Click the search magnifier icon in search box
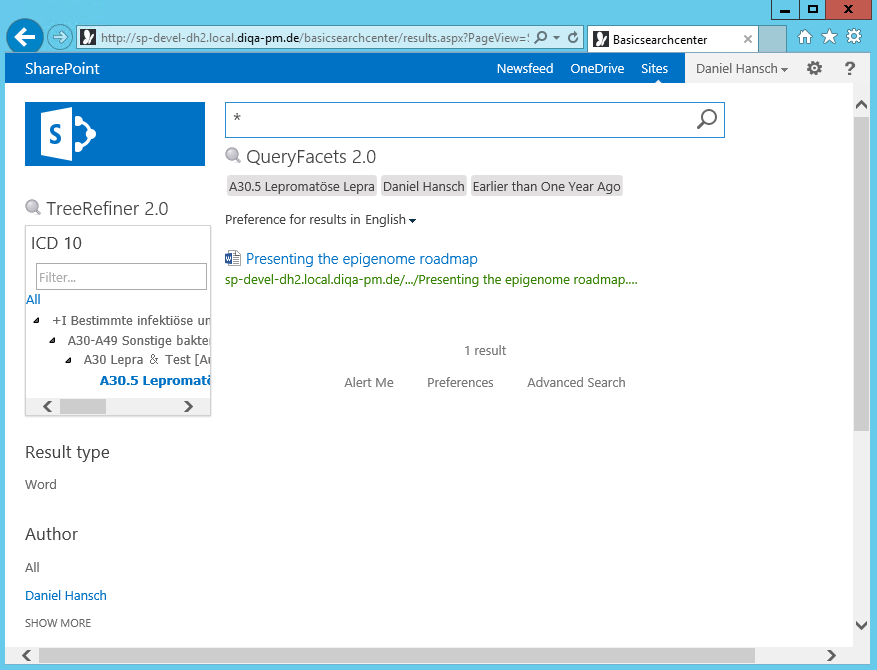877x670 pixels. 706,120
